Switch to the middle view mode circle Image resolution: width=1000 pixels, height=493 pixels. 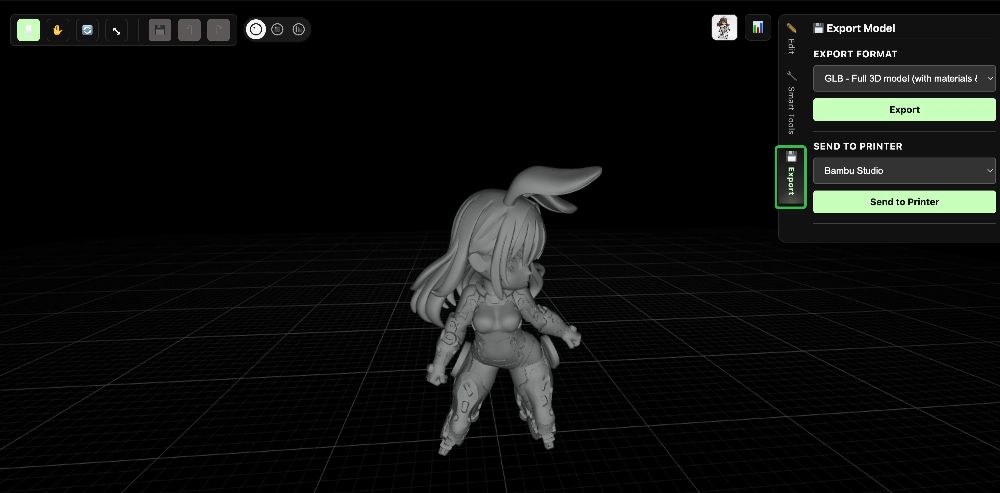point(277,29)
